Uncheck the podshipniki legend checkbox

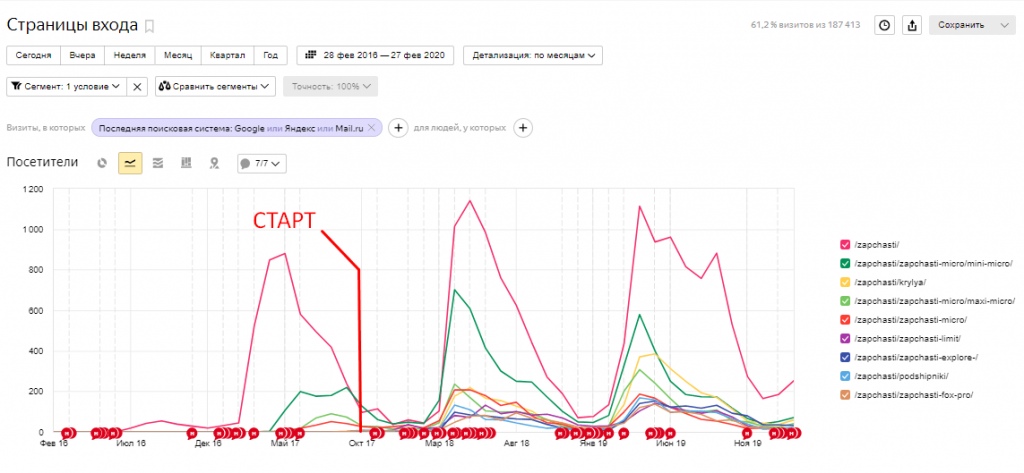[844, 376]
